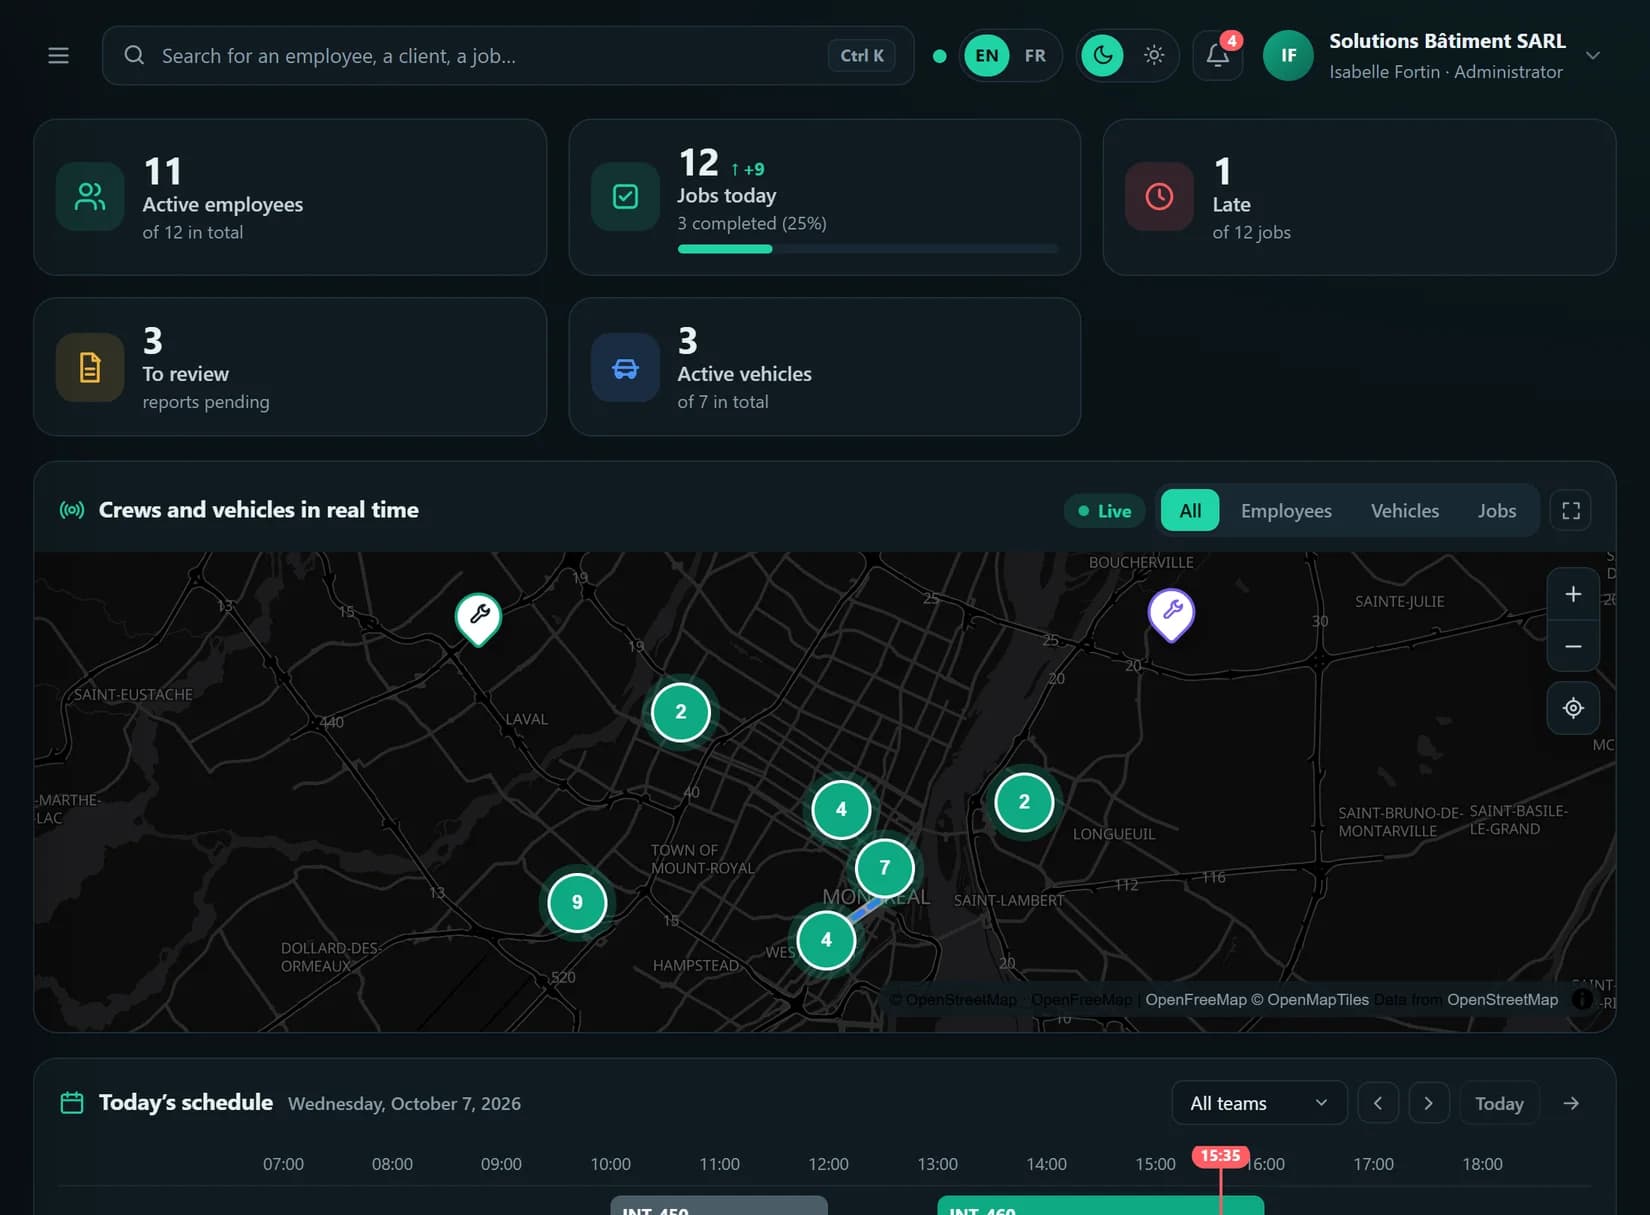Click the IF user avatar
Viewport: 1650px width, 1215px height.
tap(1288, 56)
